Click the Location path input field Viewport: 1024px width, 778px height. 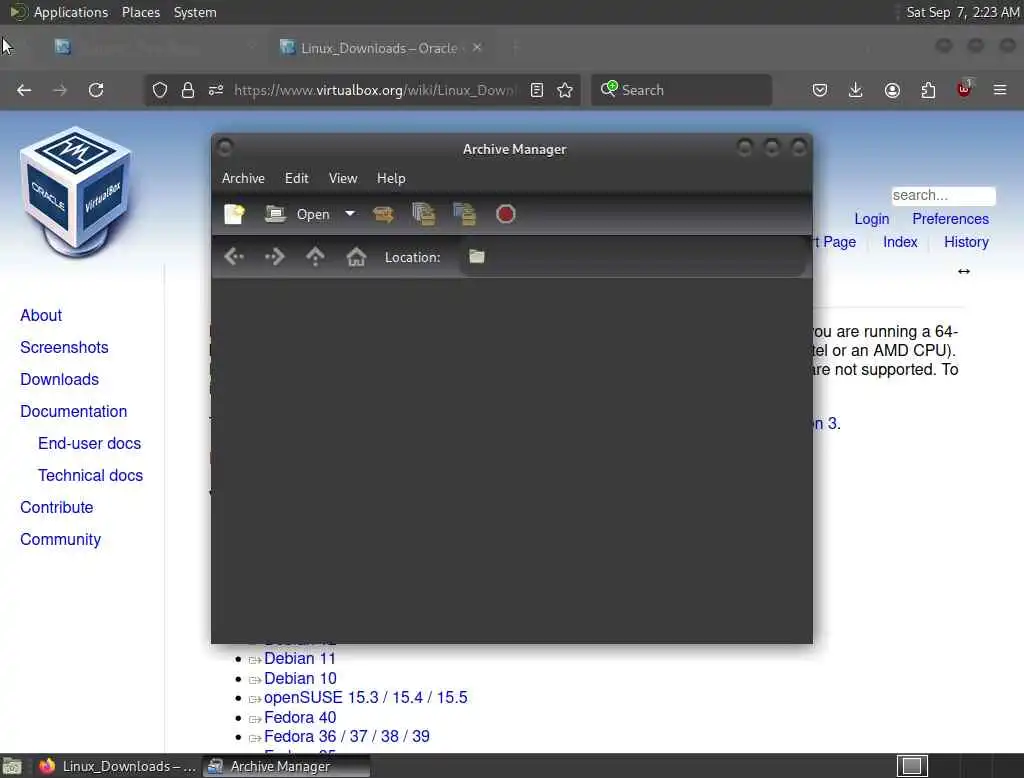click(632, 257)
